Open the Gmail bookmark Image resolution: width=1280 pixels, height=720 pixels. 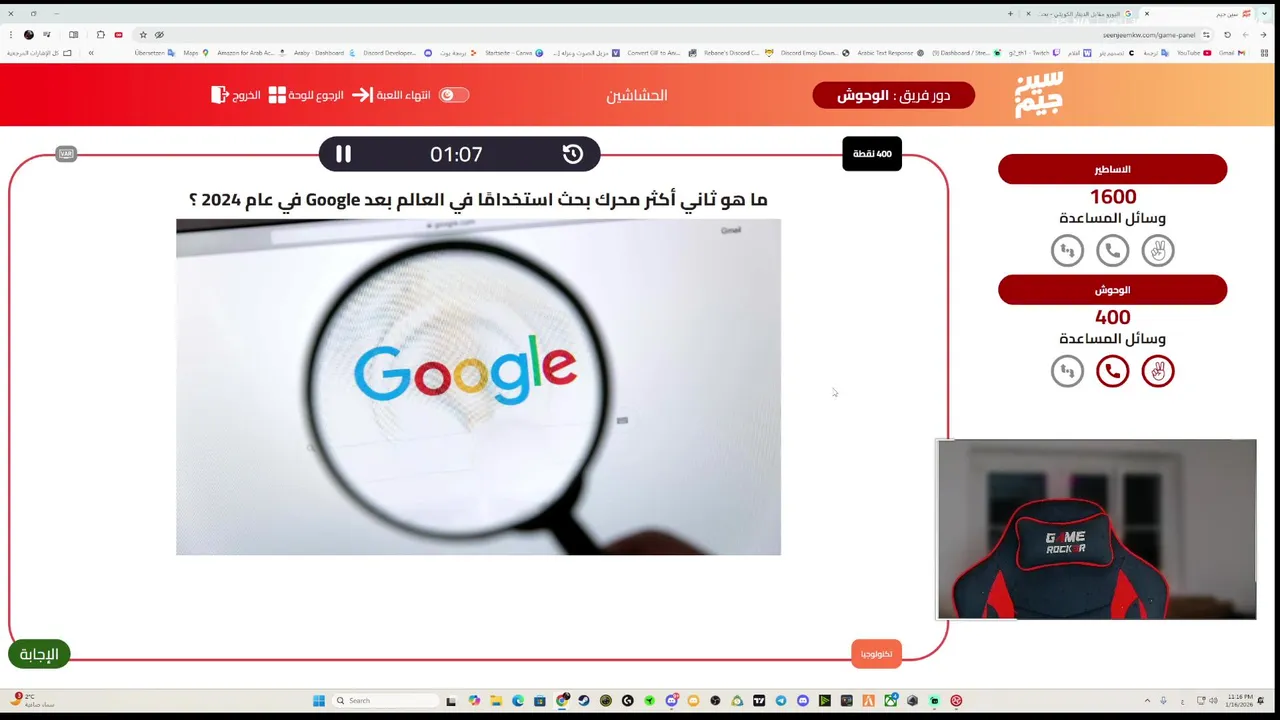[x=1231, y=52]
